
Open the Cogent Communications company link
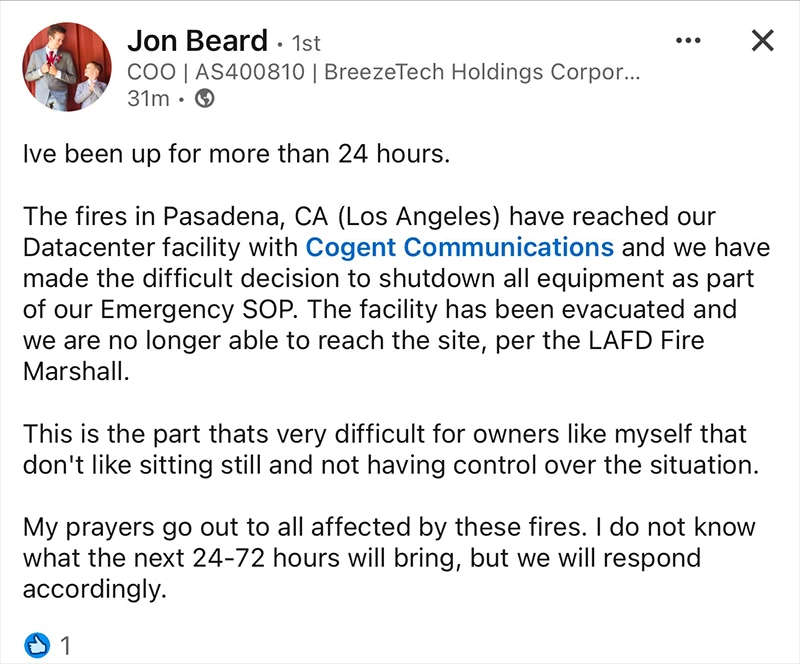pos(459,246)
